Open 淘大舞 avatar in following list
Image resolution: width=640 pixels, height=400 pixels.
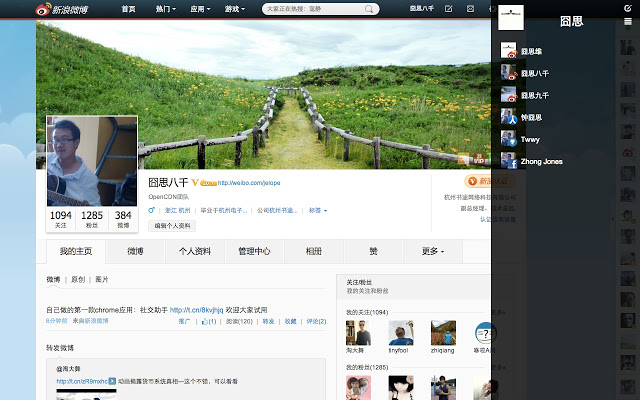358,333
